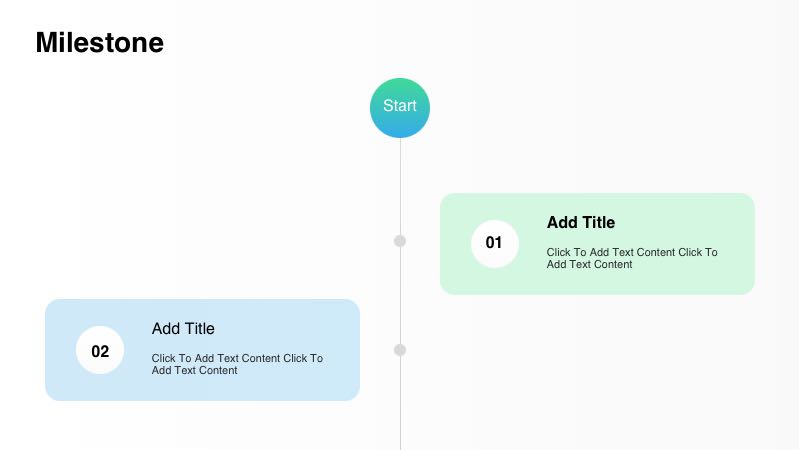This screenshot has height=450, width=799.
Task: Click the lower gray timeline dot
Action: [400, 350]
